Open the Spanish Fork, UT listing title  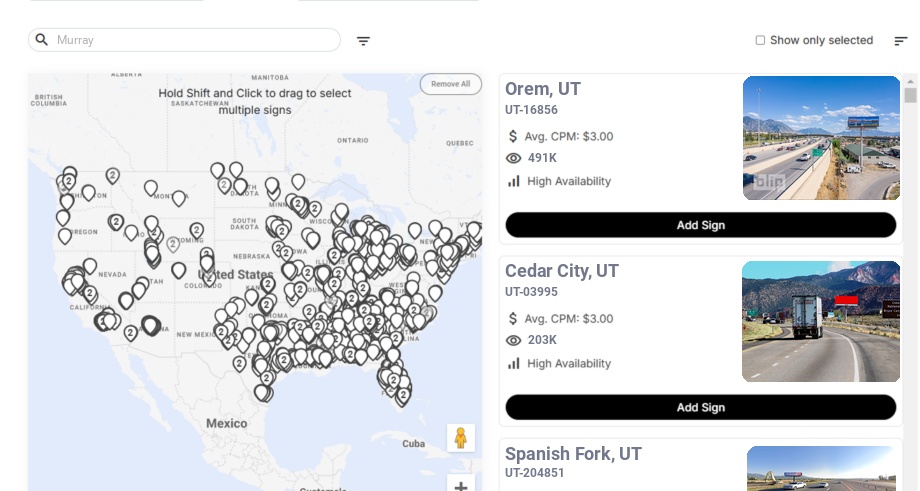coord(573,454)
